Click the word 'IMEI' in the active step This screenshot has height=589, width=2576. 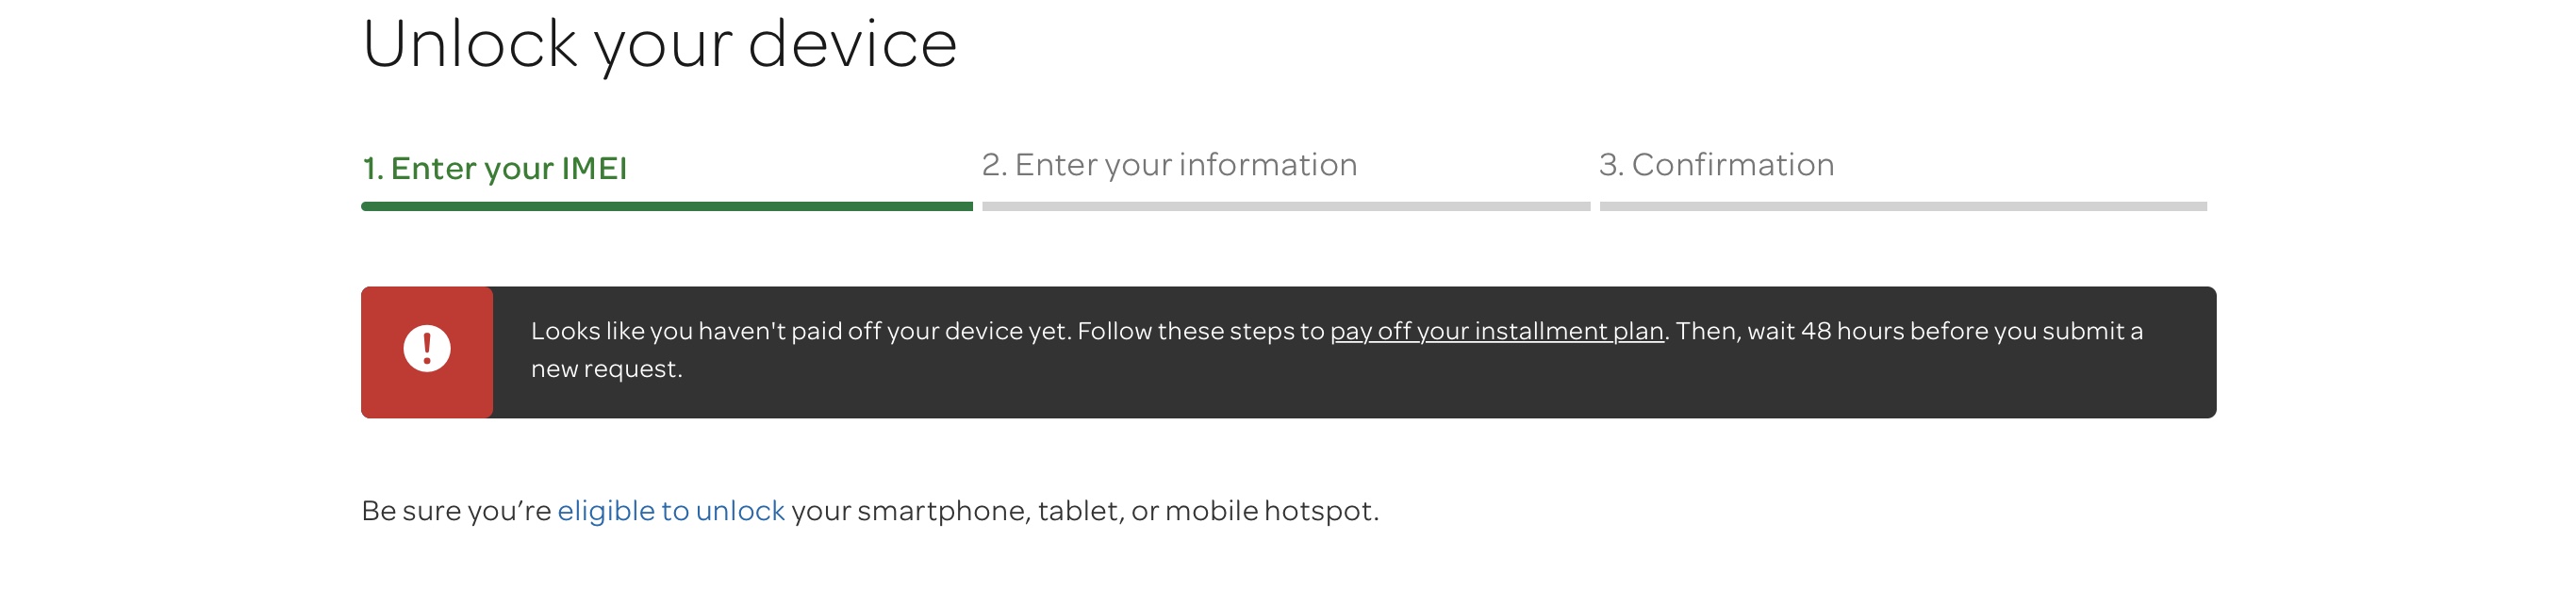[x=594, y=168]
